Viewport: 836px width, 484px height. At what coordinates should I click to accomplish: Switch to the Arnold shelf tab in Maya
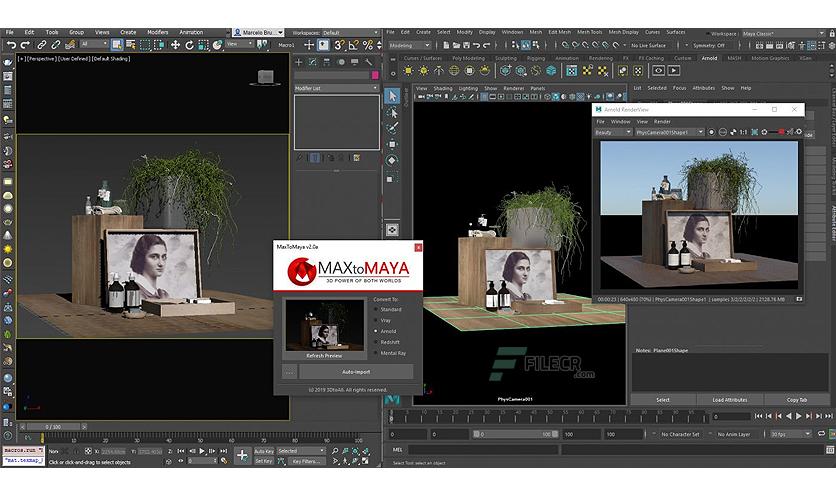pos(709,58)
